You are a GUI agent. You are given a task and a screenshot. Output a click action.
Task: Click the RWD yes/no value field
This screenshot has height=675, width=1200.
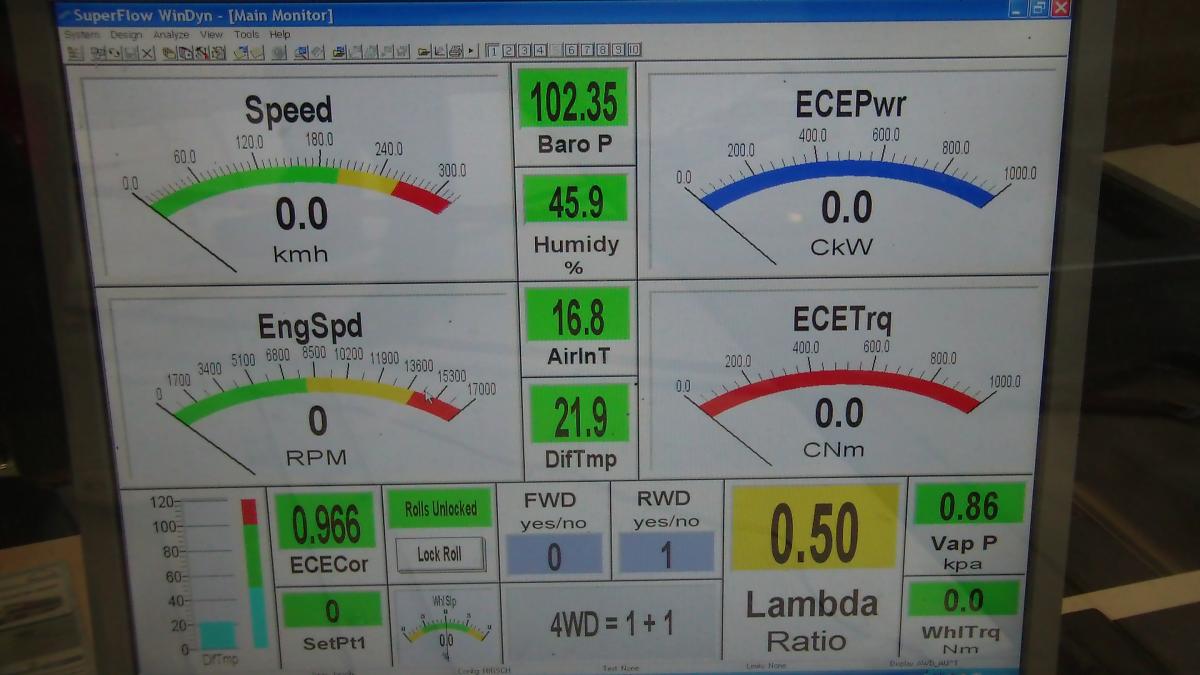point(666,554)
